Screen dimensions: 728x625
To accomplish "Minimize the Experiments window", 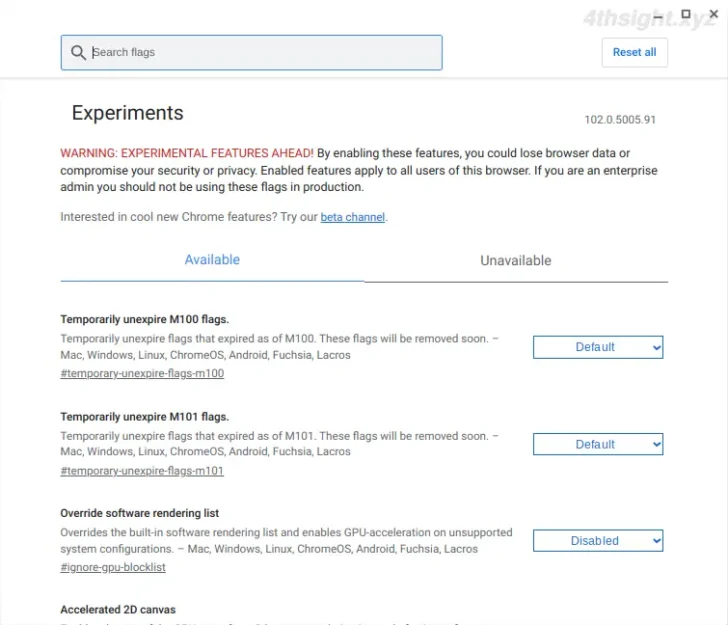I will click(x=658, y=17).
